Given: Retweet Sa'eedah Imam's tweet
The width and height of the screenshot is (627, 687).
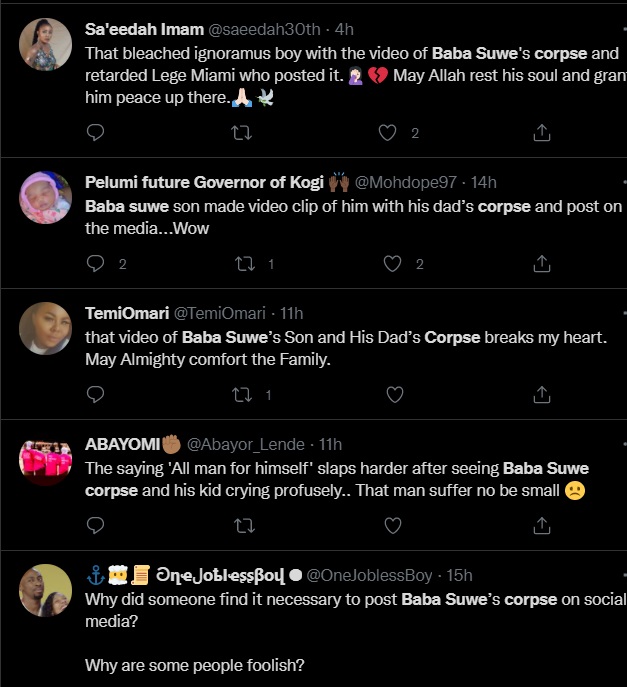Looking at the screenshot, I should 241,132.
